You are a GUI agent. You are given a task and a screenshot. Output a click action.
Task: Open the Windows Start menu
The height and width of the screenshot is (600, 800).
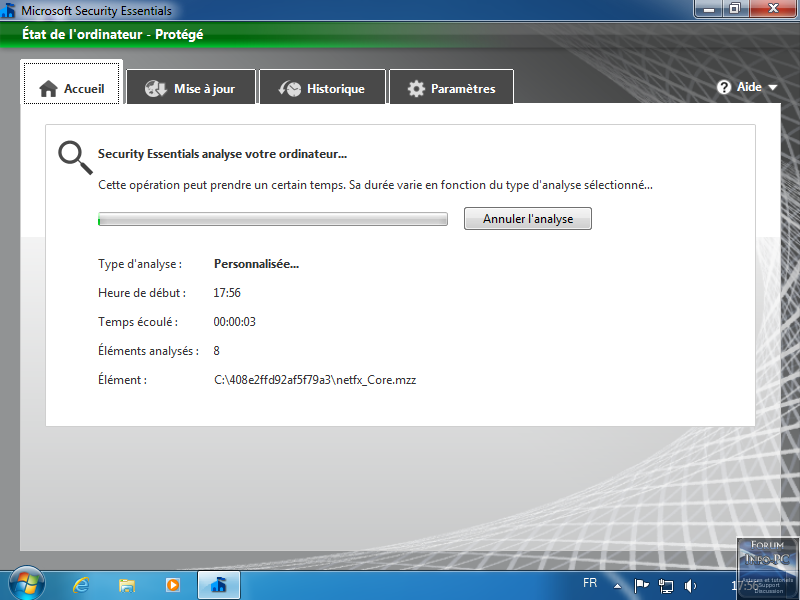point(26,584)
